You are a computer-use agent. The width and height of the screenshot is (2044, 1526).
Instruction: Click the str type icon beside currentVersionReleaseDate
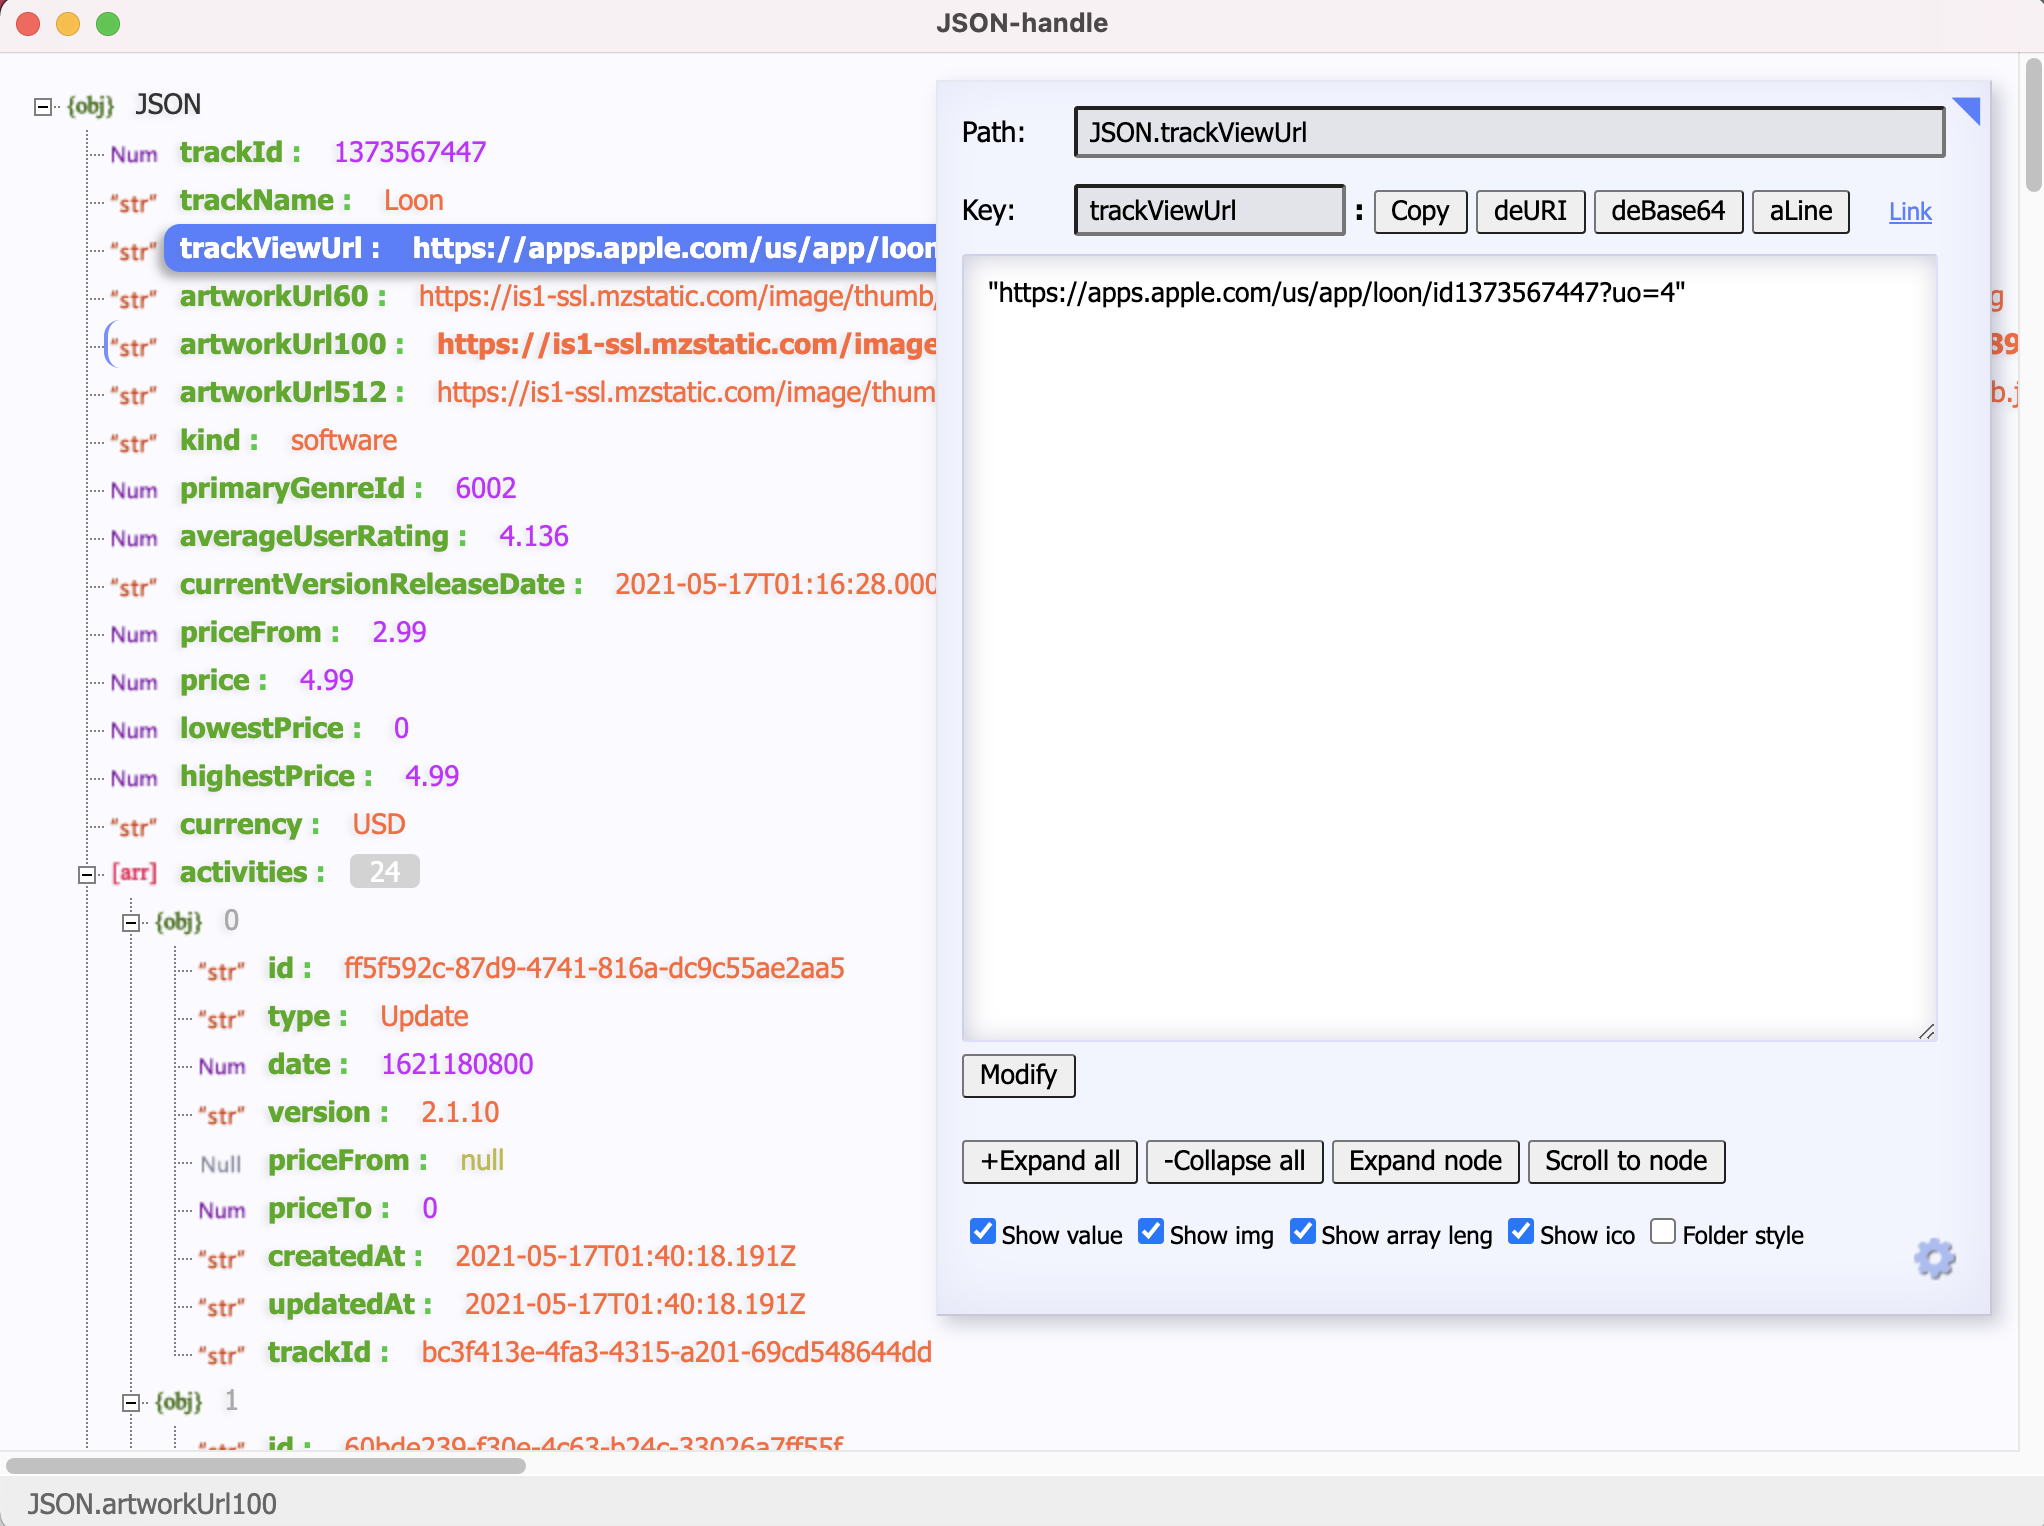134,587
